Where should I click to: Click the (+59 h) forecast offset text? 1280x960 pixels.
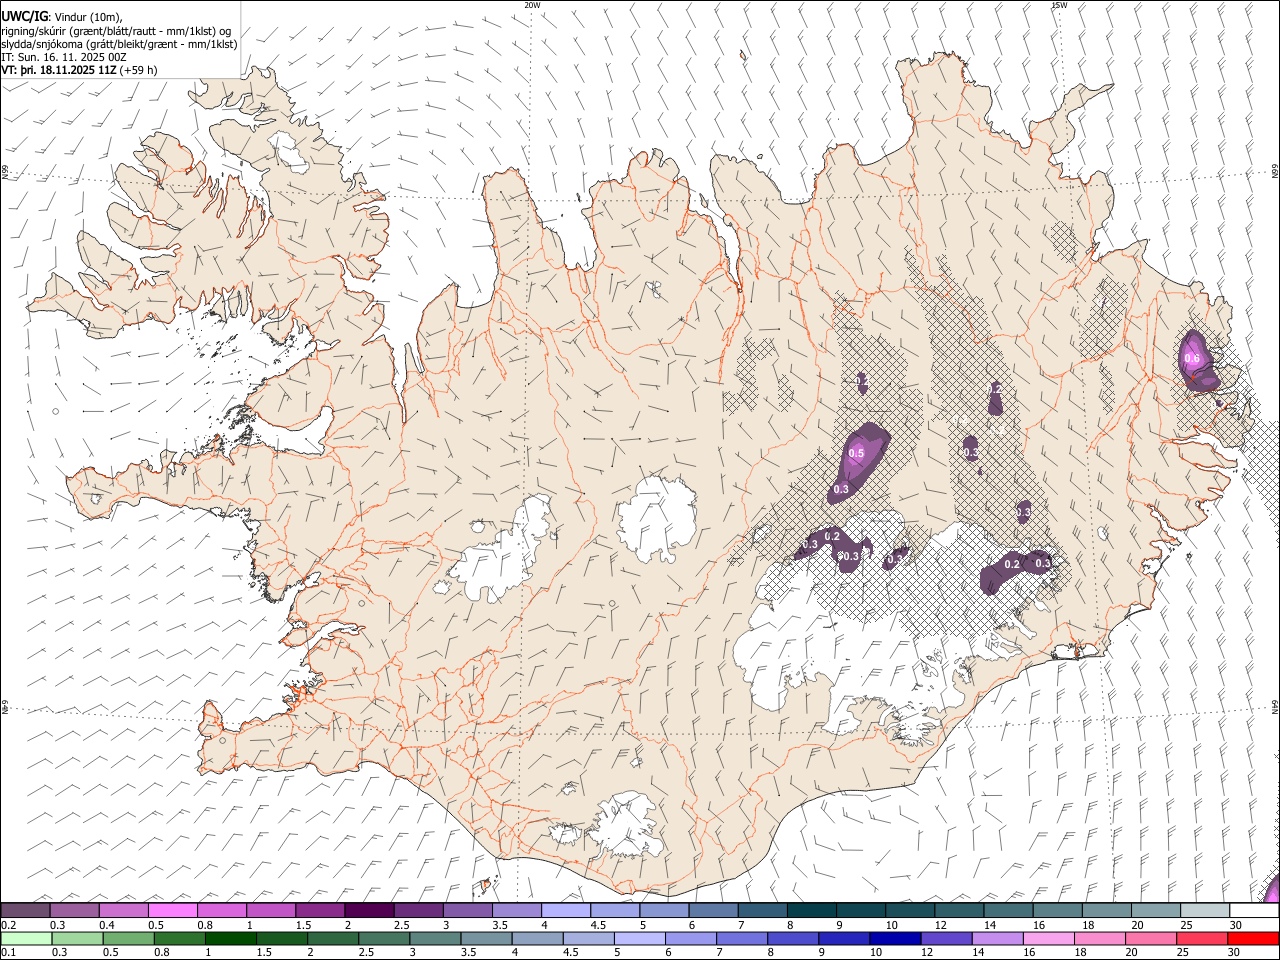point(138,71)
